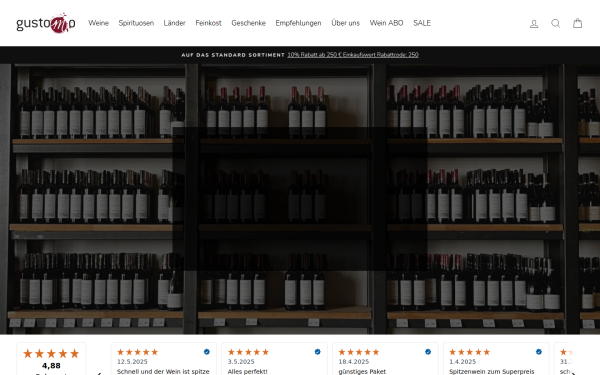Click the gustomio logo
Screen dimensions: 600x375
[46, 23]
